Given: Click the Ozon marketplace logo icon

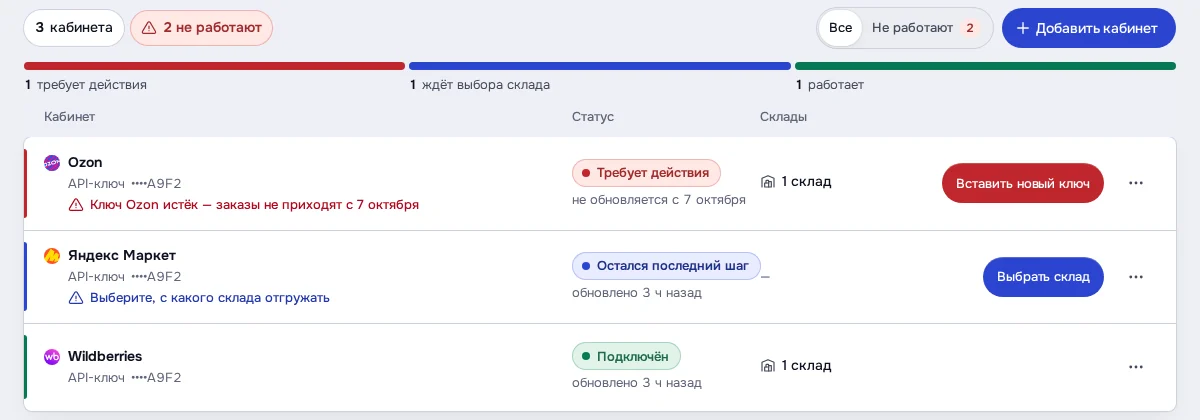Looking at the screenshot, I should pos(52,162).
